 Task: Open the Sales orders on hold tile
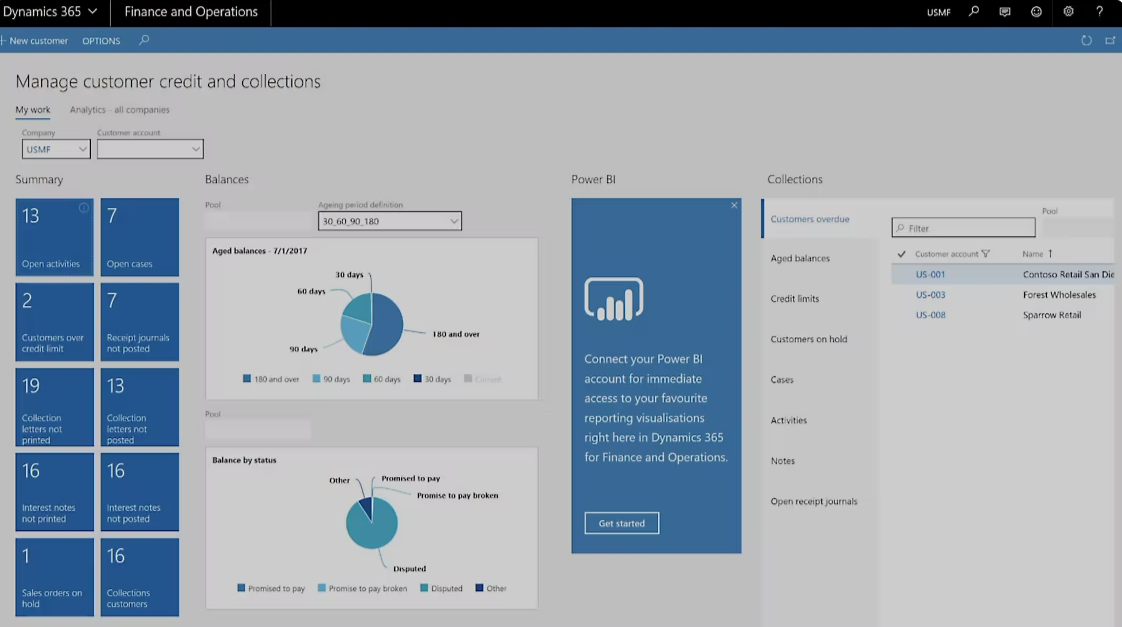tap(54, 577)
